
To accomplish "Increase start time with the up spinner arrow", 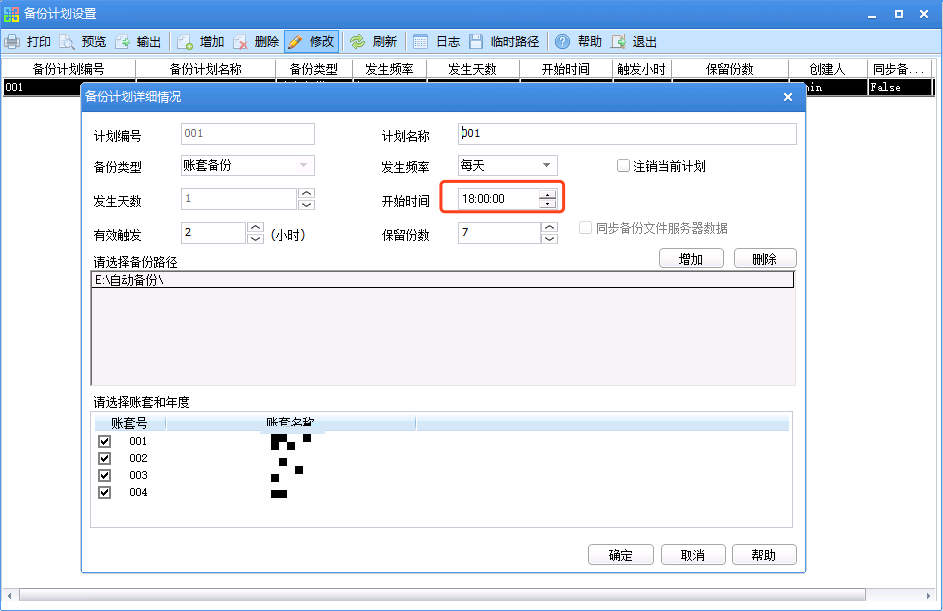I will [547, 194].
